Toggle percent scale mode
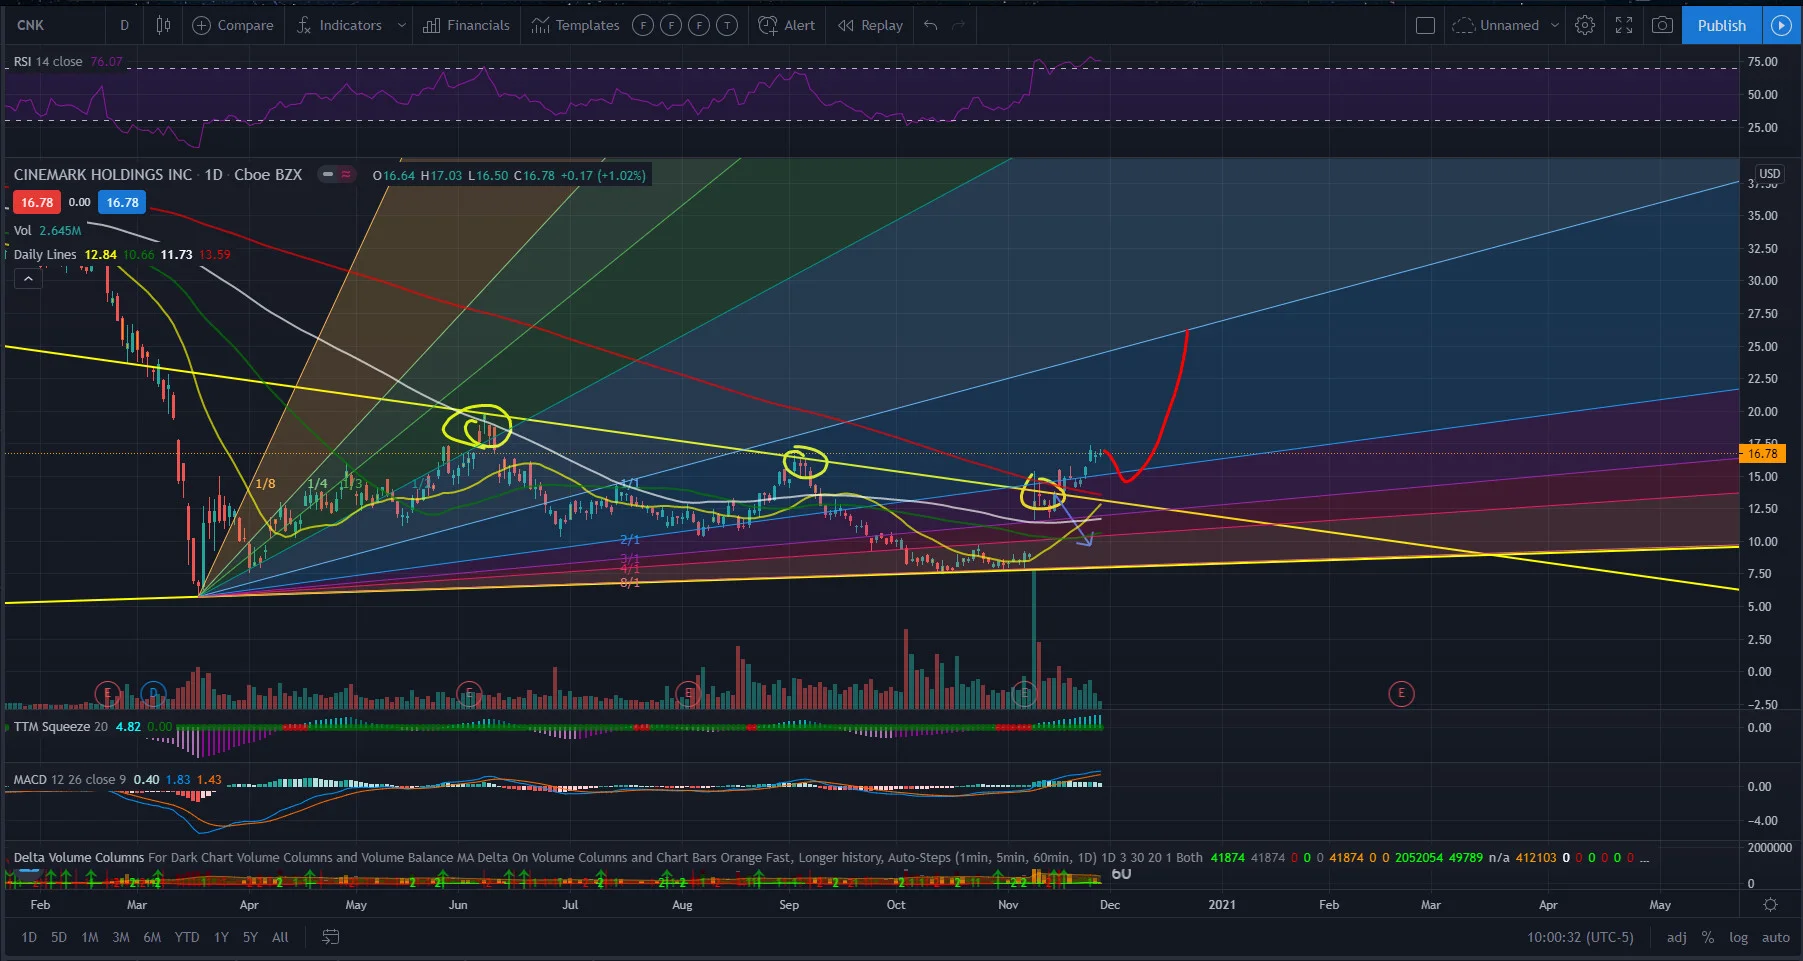 point(1708,937)
